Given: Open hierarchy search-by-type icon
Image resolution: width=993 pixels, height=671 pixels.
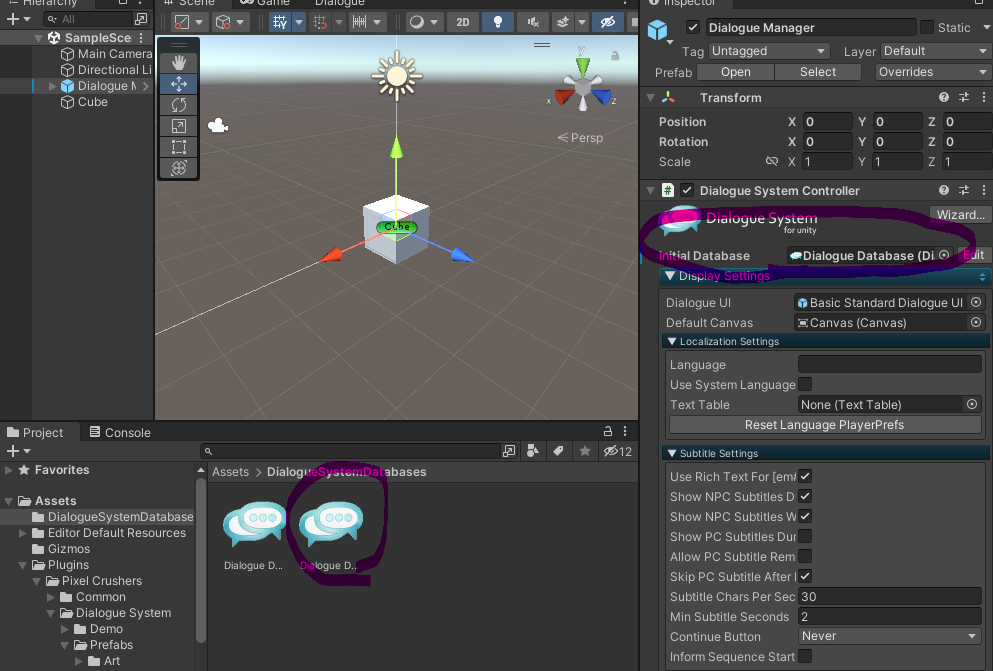Looking at the screenshot, I should click(x=141, y=19).
